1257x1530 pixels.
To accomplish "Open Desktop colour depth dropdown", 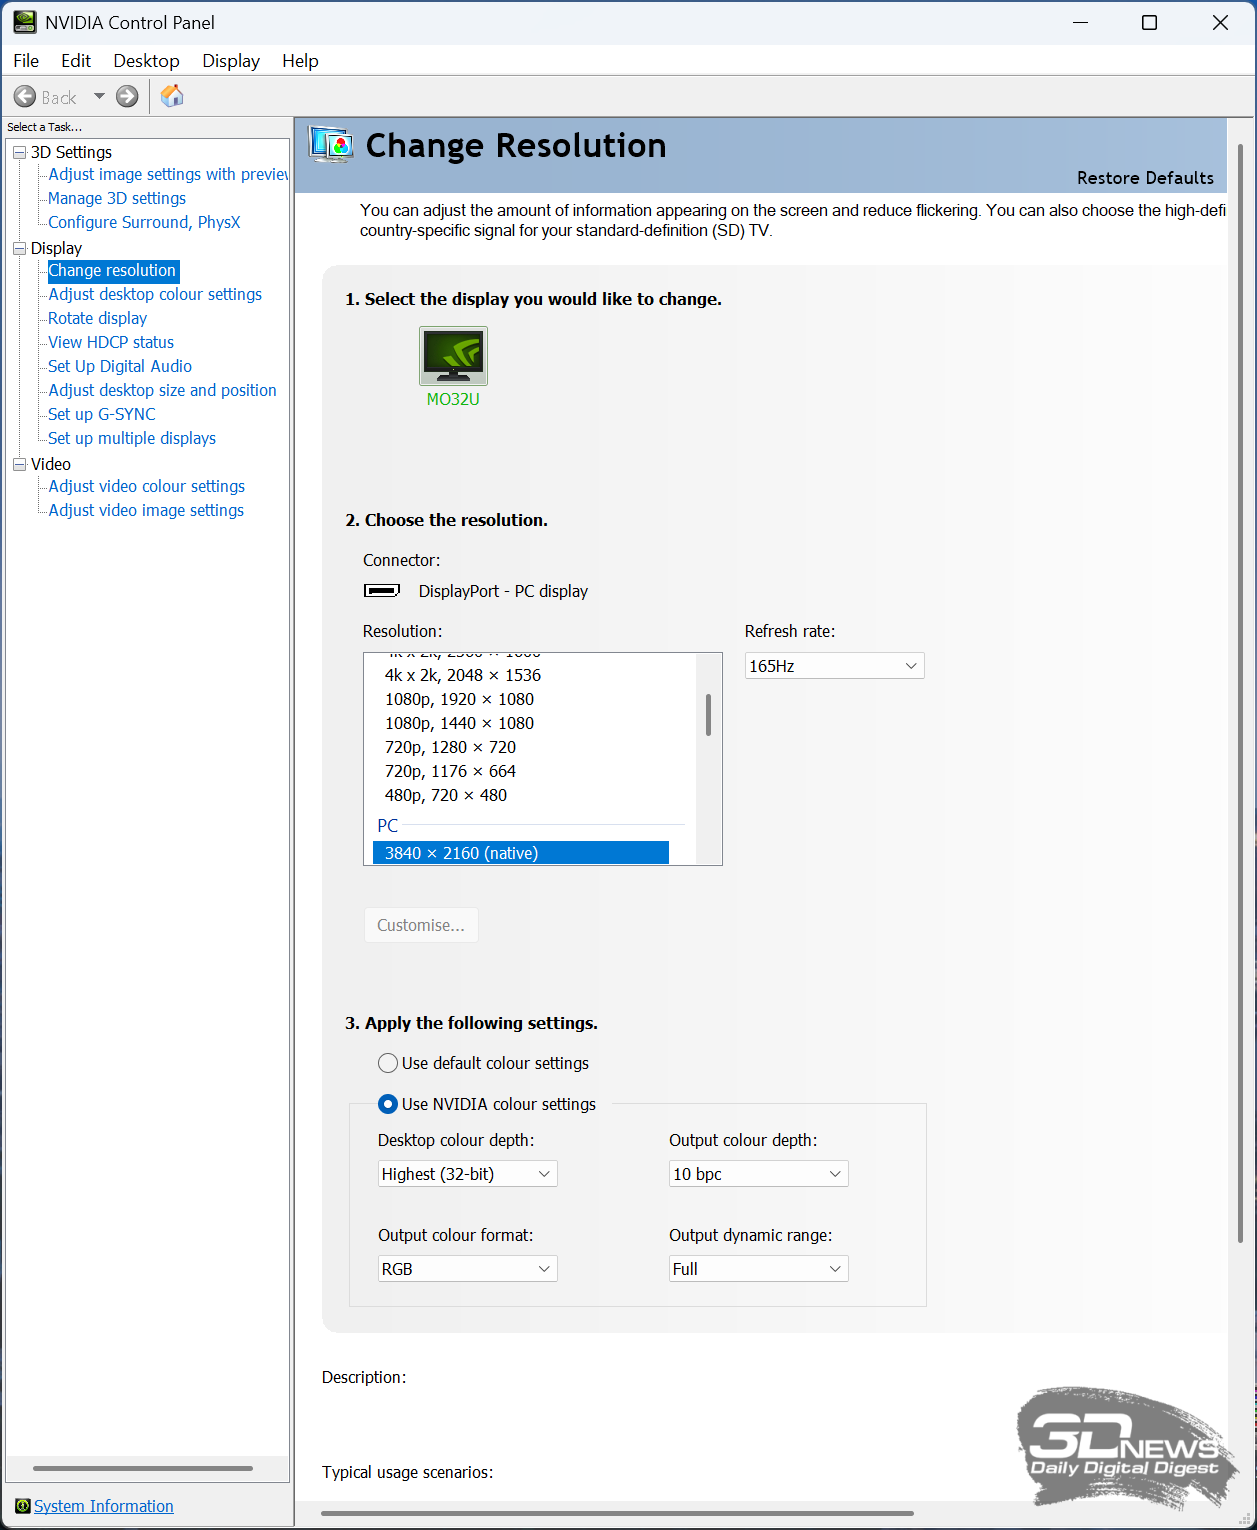I will pyautogui.click(x=467, y=1174).
